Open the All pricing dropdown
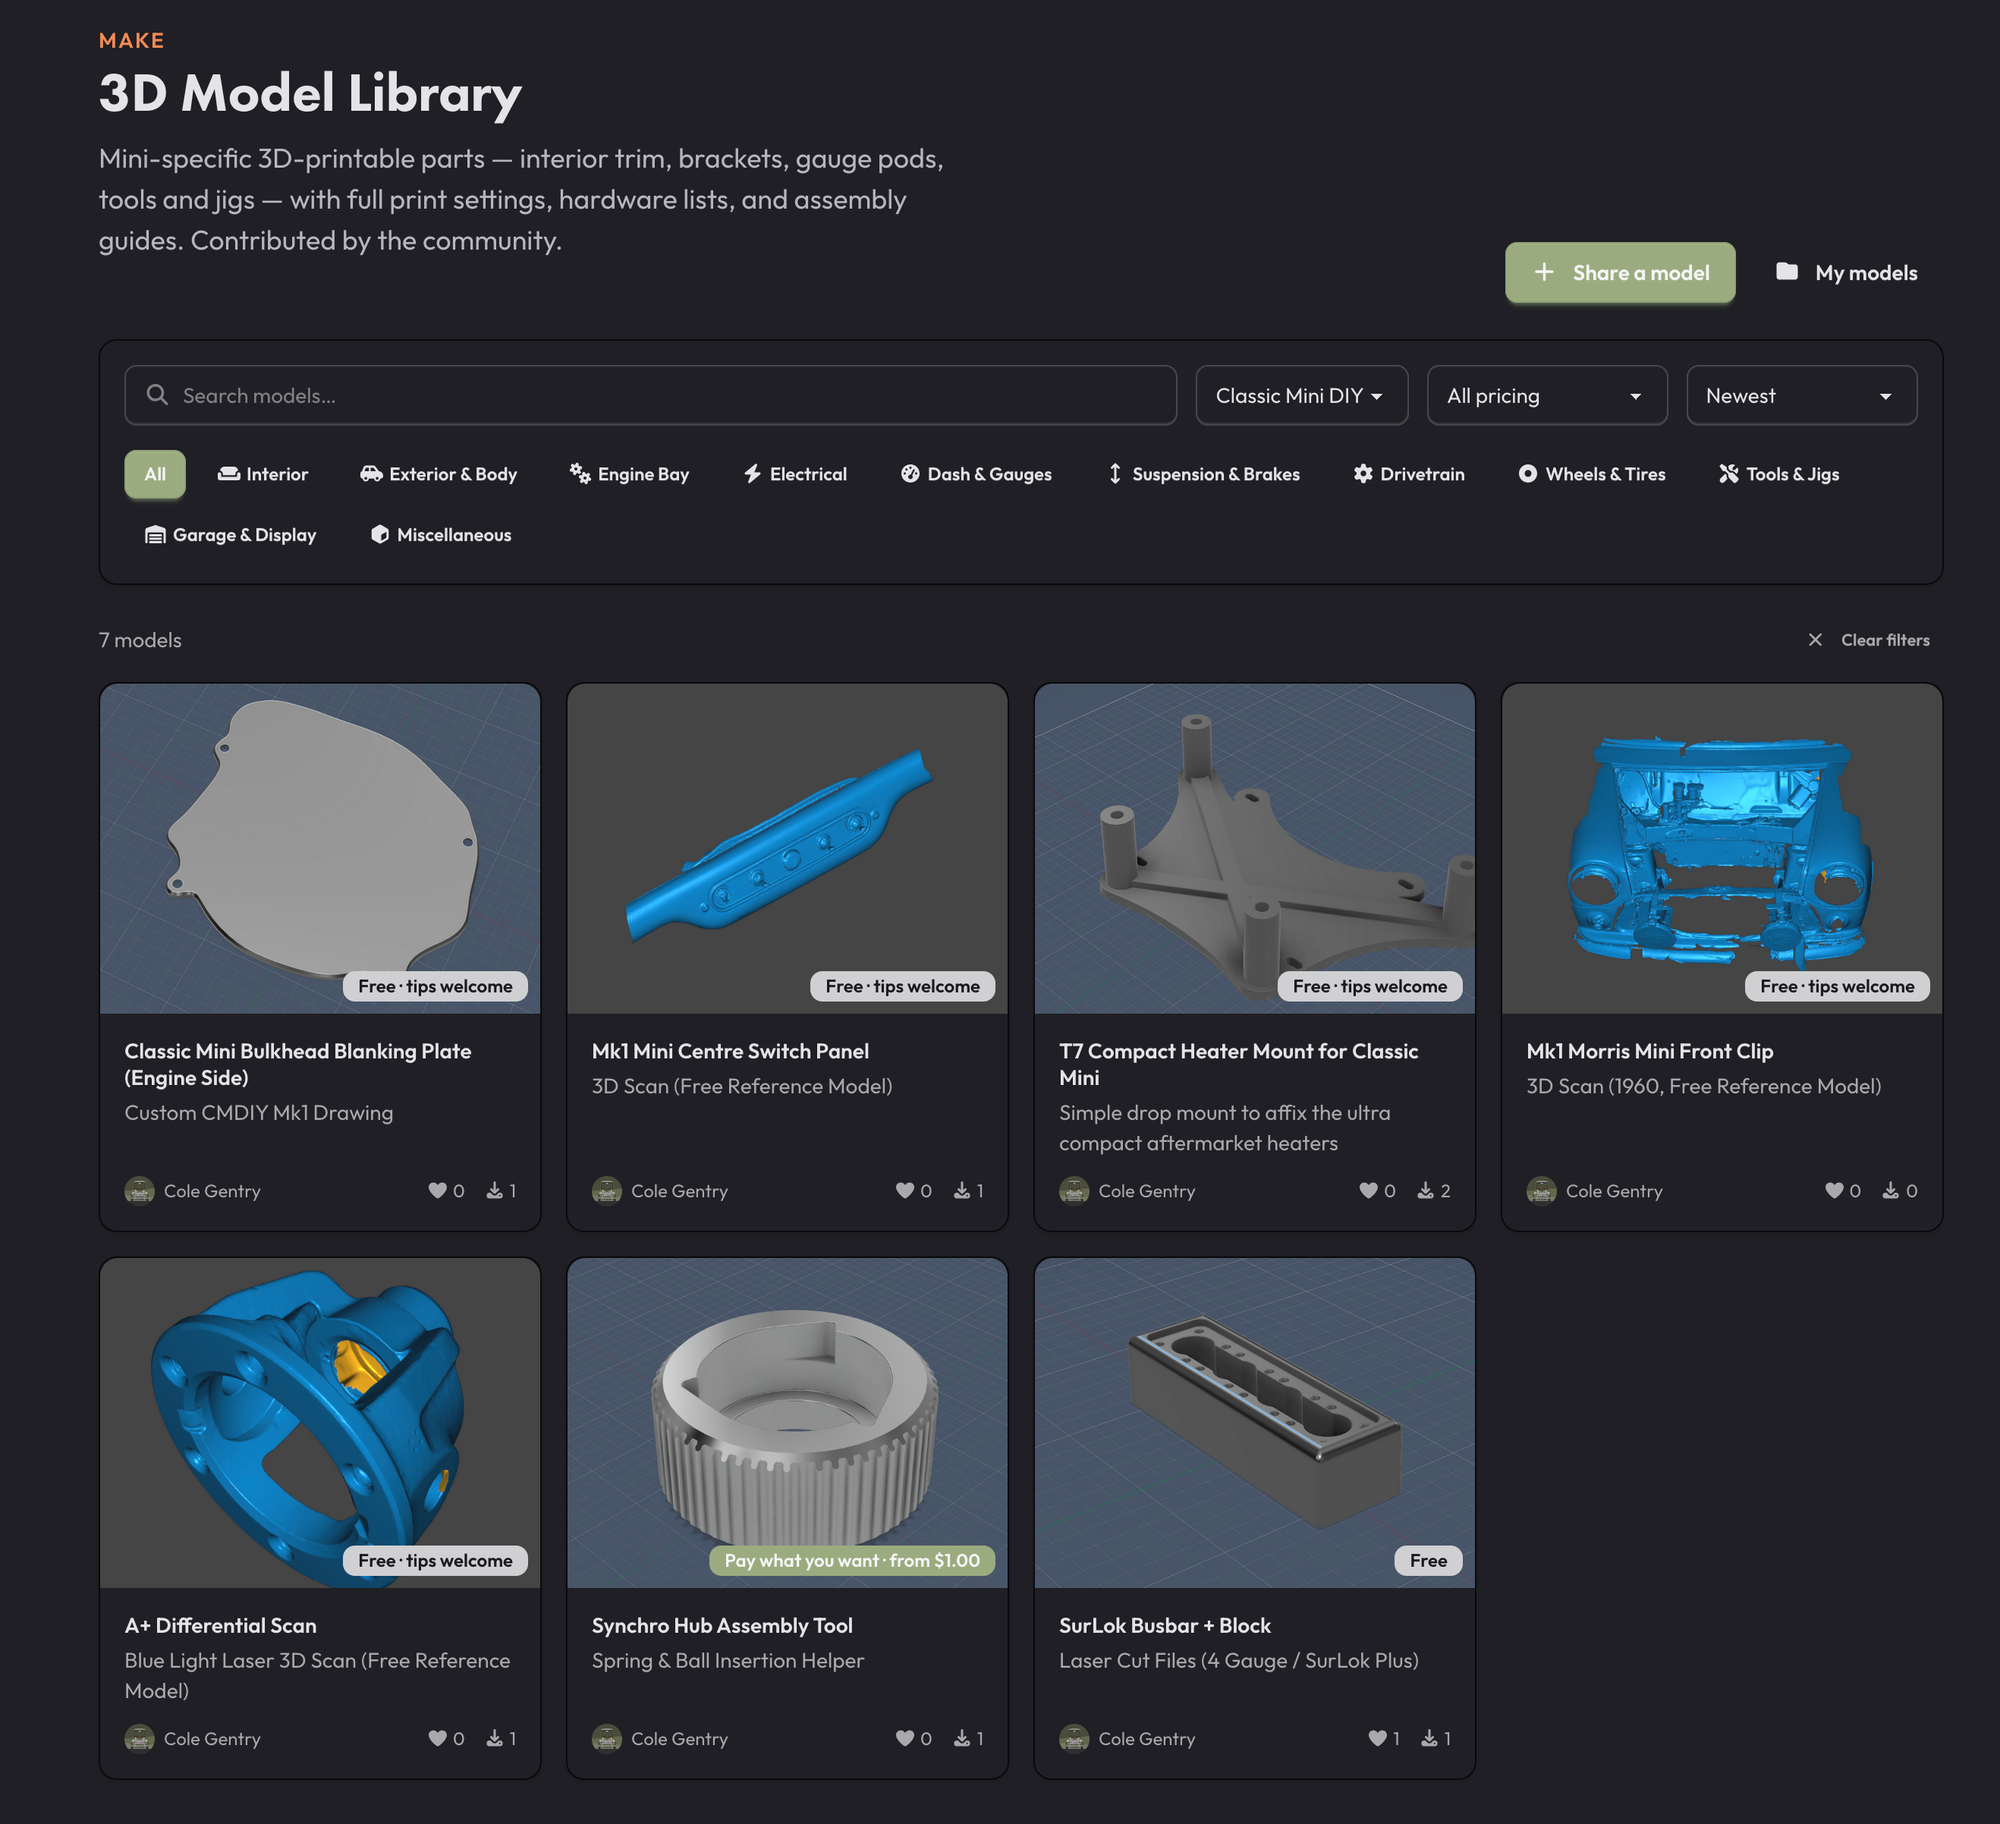 (1546, 395)
